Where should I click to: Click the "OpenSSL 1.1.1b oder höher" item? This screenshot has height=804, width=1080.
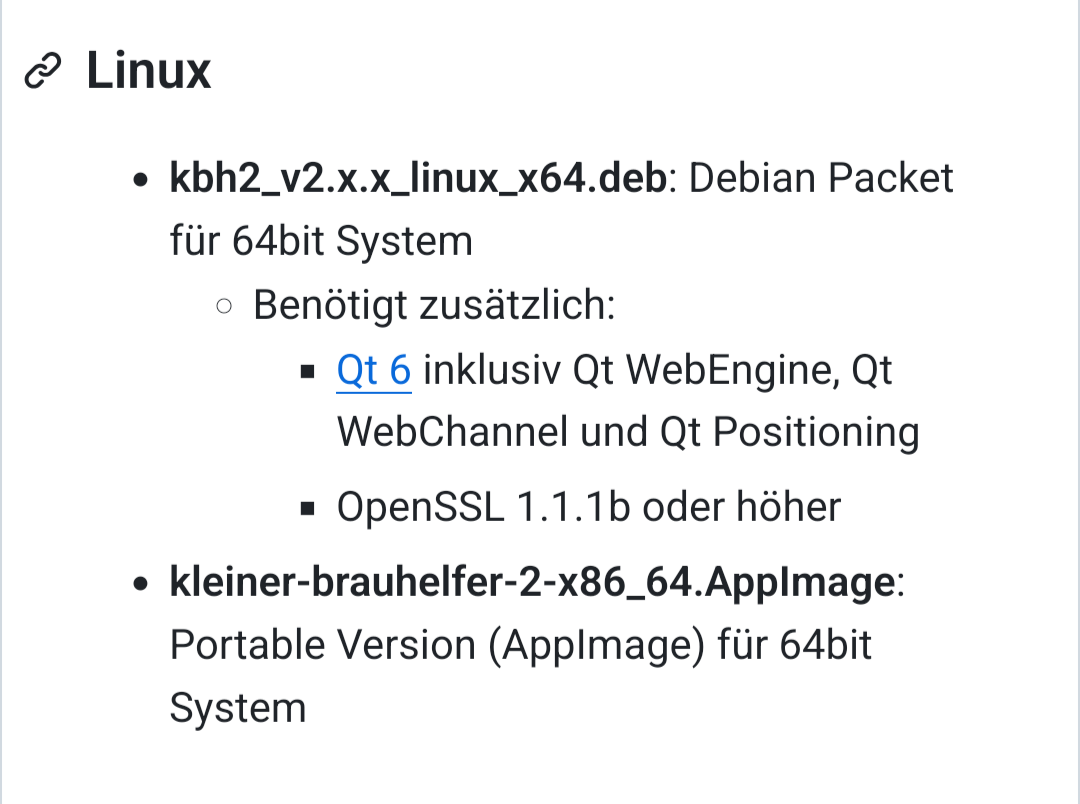(x=588, y=507)
